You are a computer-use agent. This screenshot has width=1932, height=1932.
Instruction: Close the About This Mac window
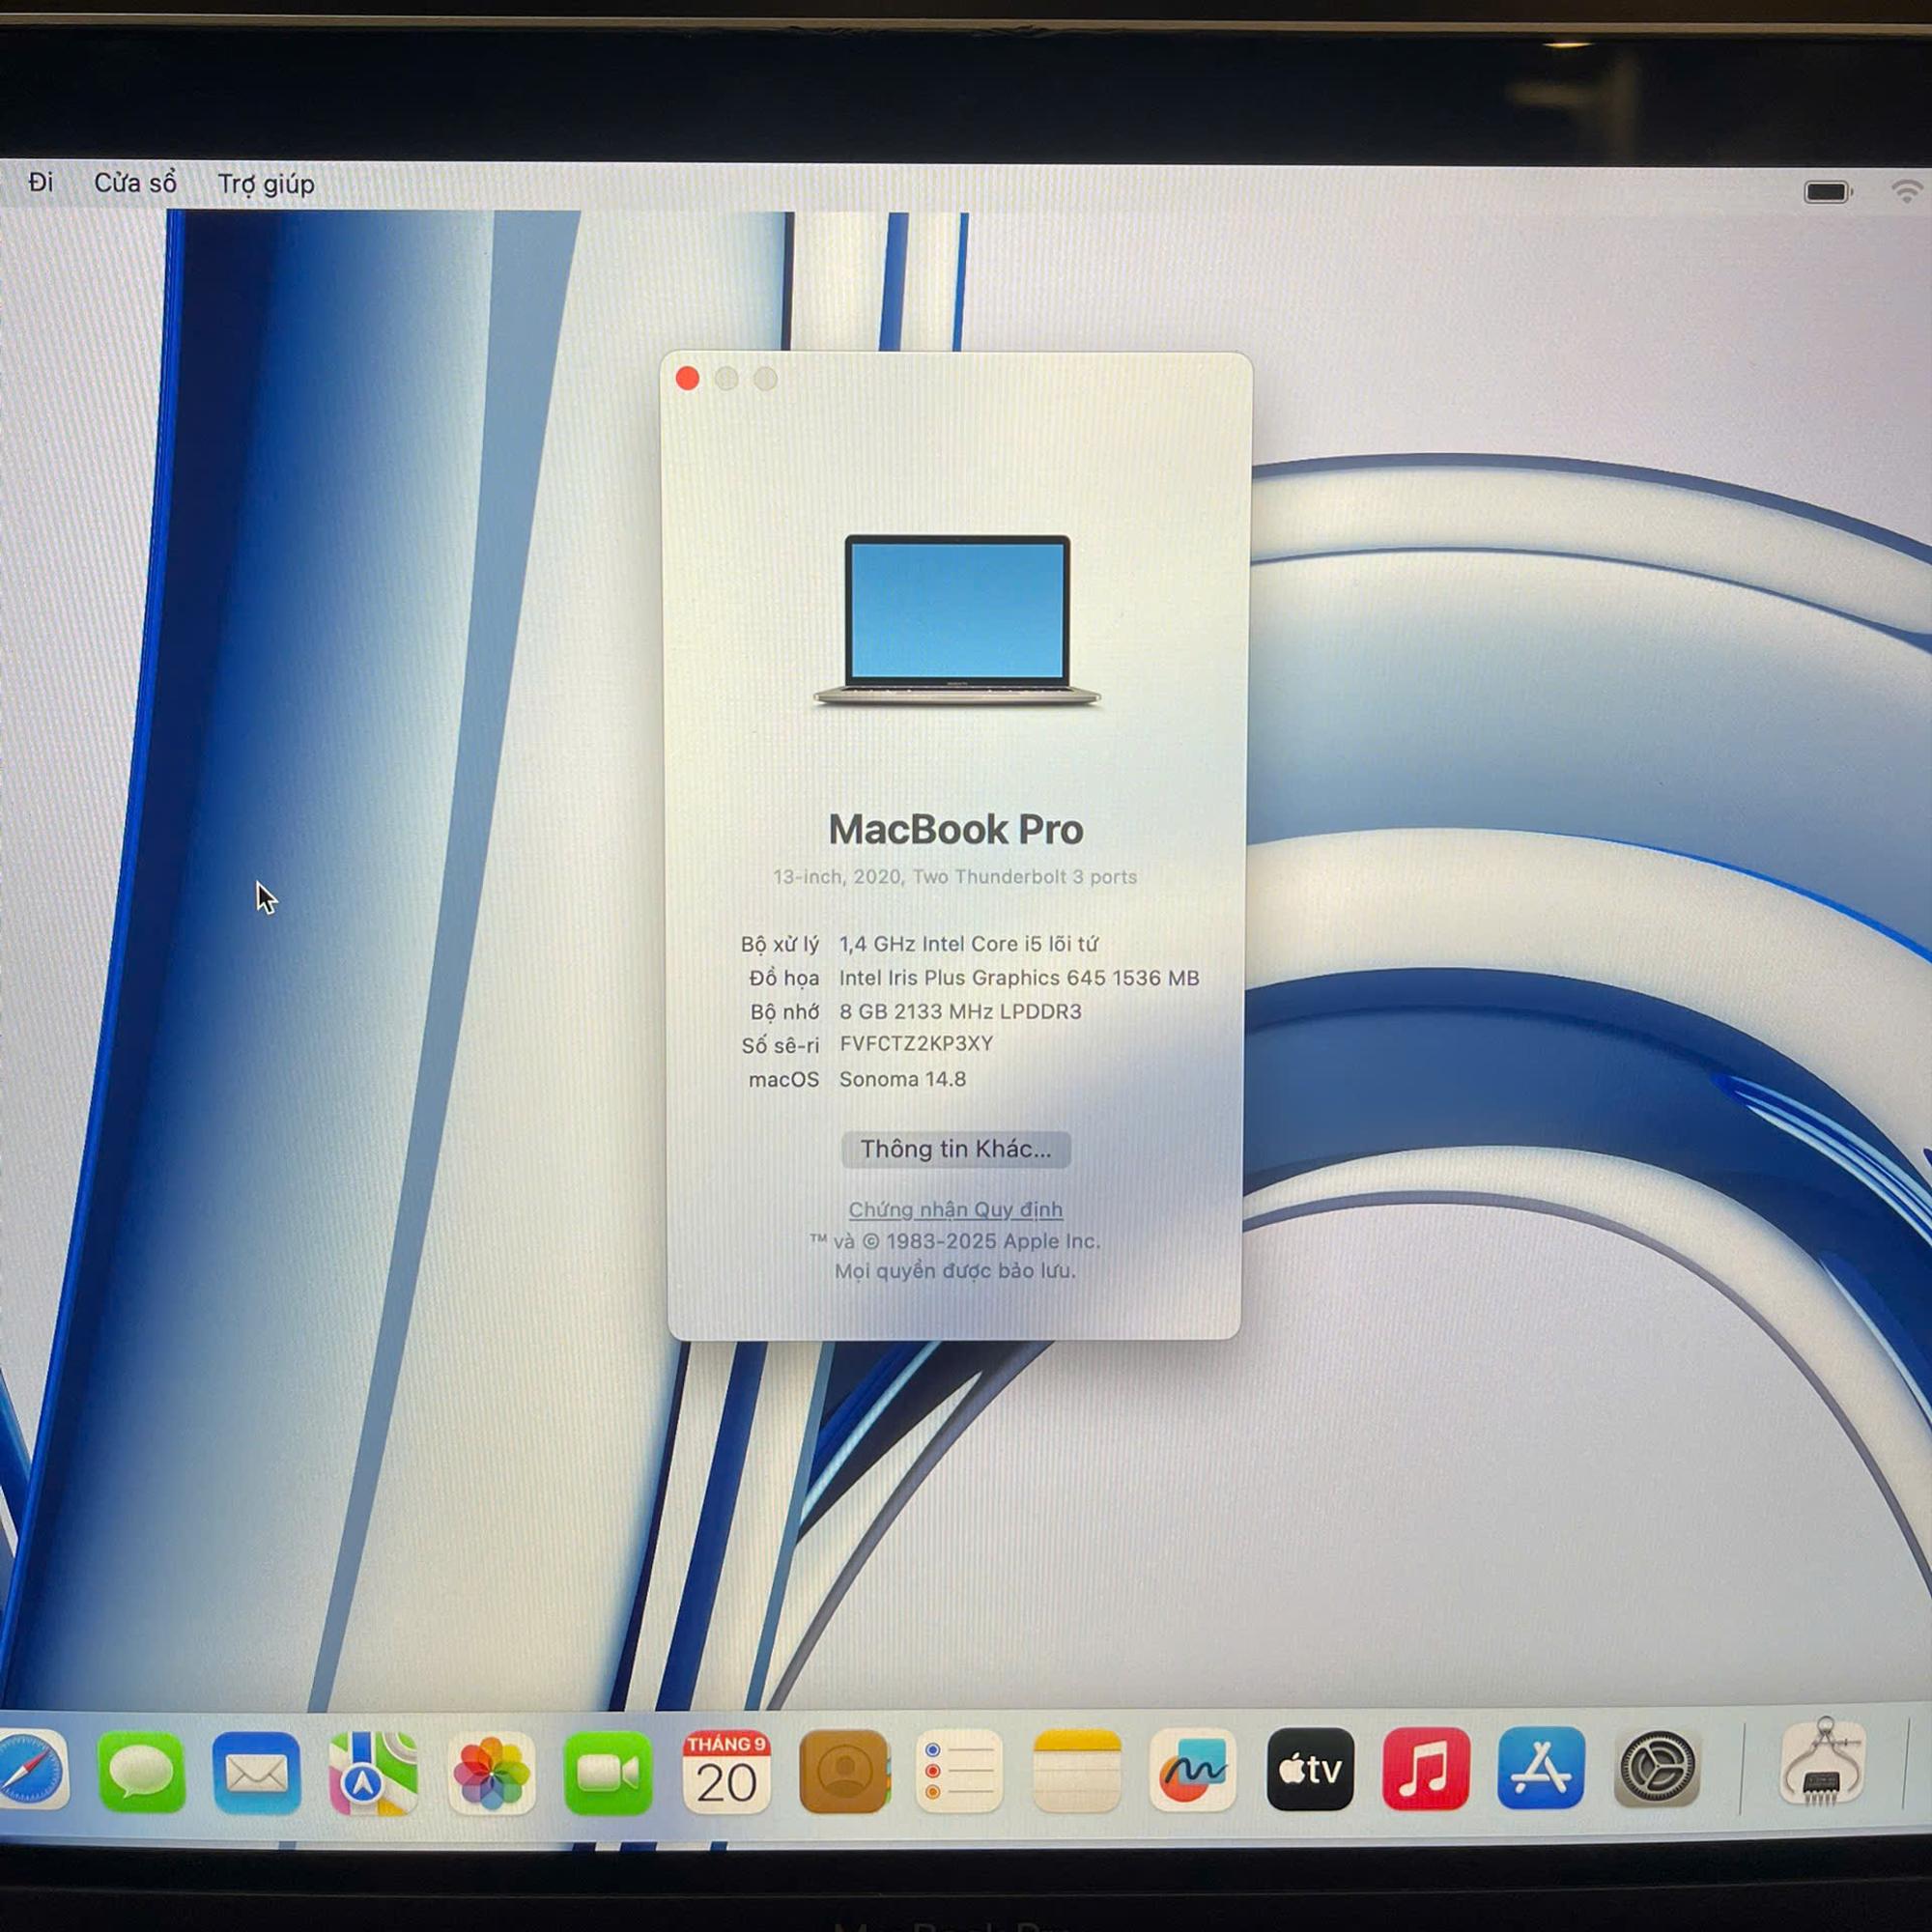tap(687, 378)
